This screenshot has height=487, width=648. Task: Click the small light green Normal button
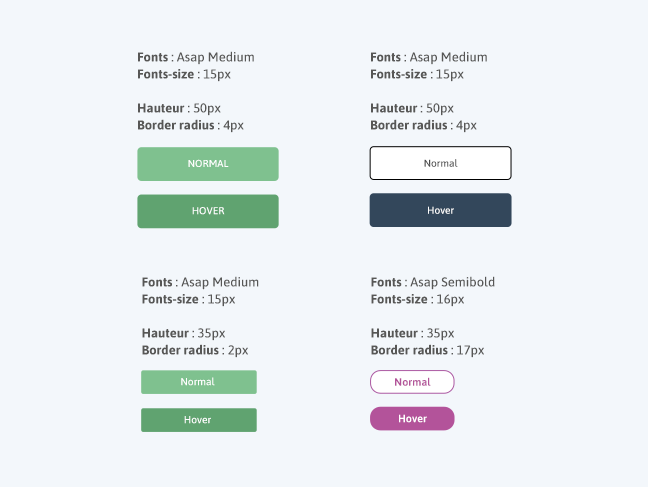pos(199,382)
